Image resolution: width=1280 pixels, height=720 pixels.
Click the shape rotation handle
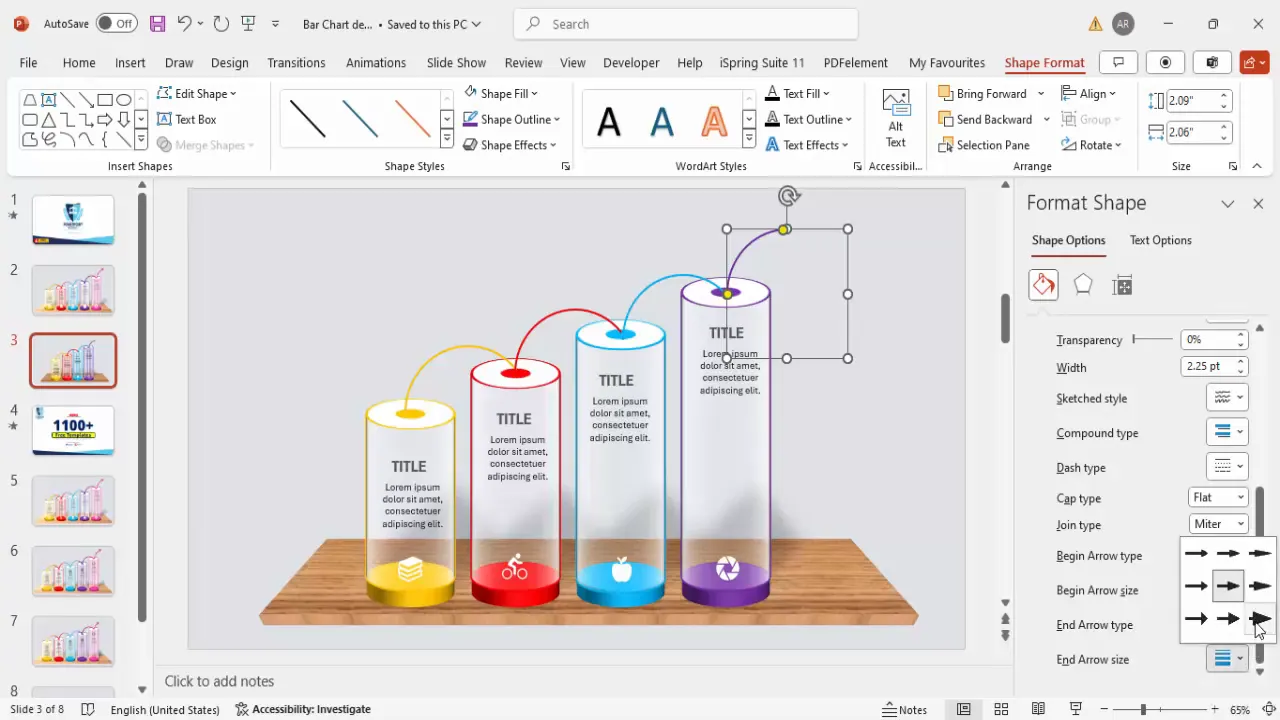[789, 196]
